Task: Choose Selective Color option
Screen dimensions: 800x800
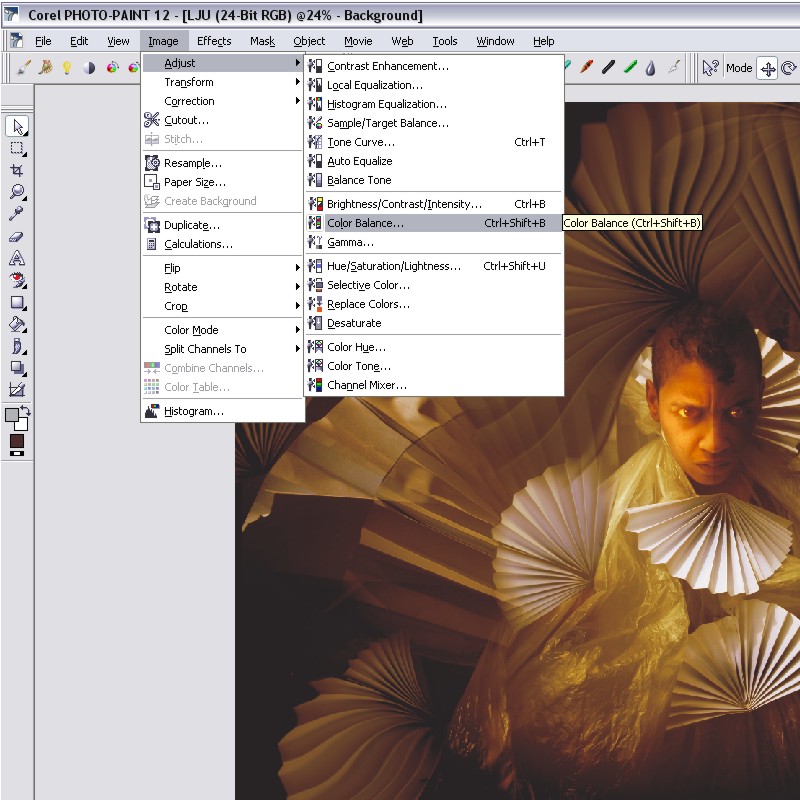Action: (x=434, y=285)
